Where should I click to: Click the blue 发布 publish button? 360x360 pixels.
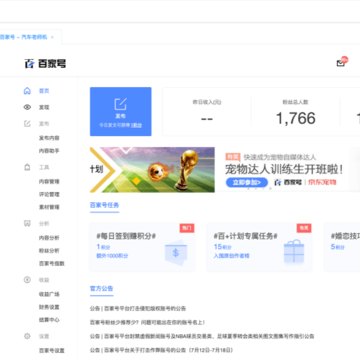[121, 112]
